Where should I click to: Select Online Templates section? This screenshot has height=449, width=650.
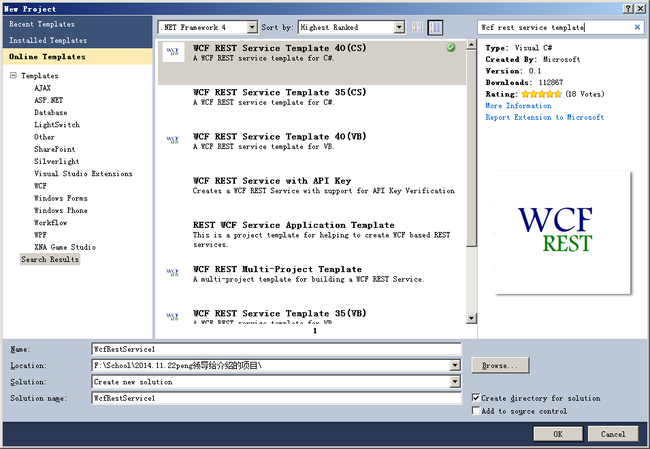tap(78, 56)
